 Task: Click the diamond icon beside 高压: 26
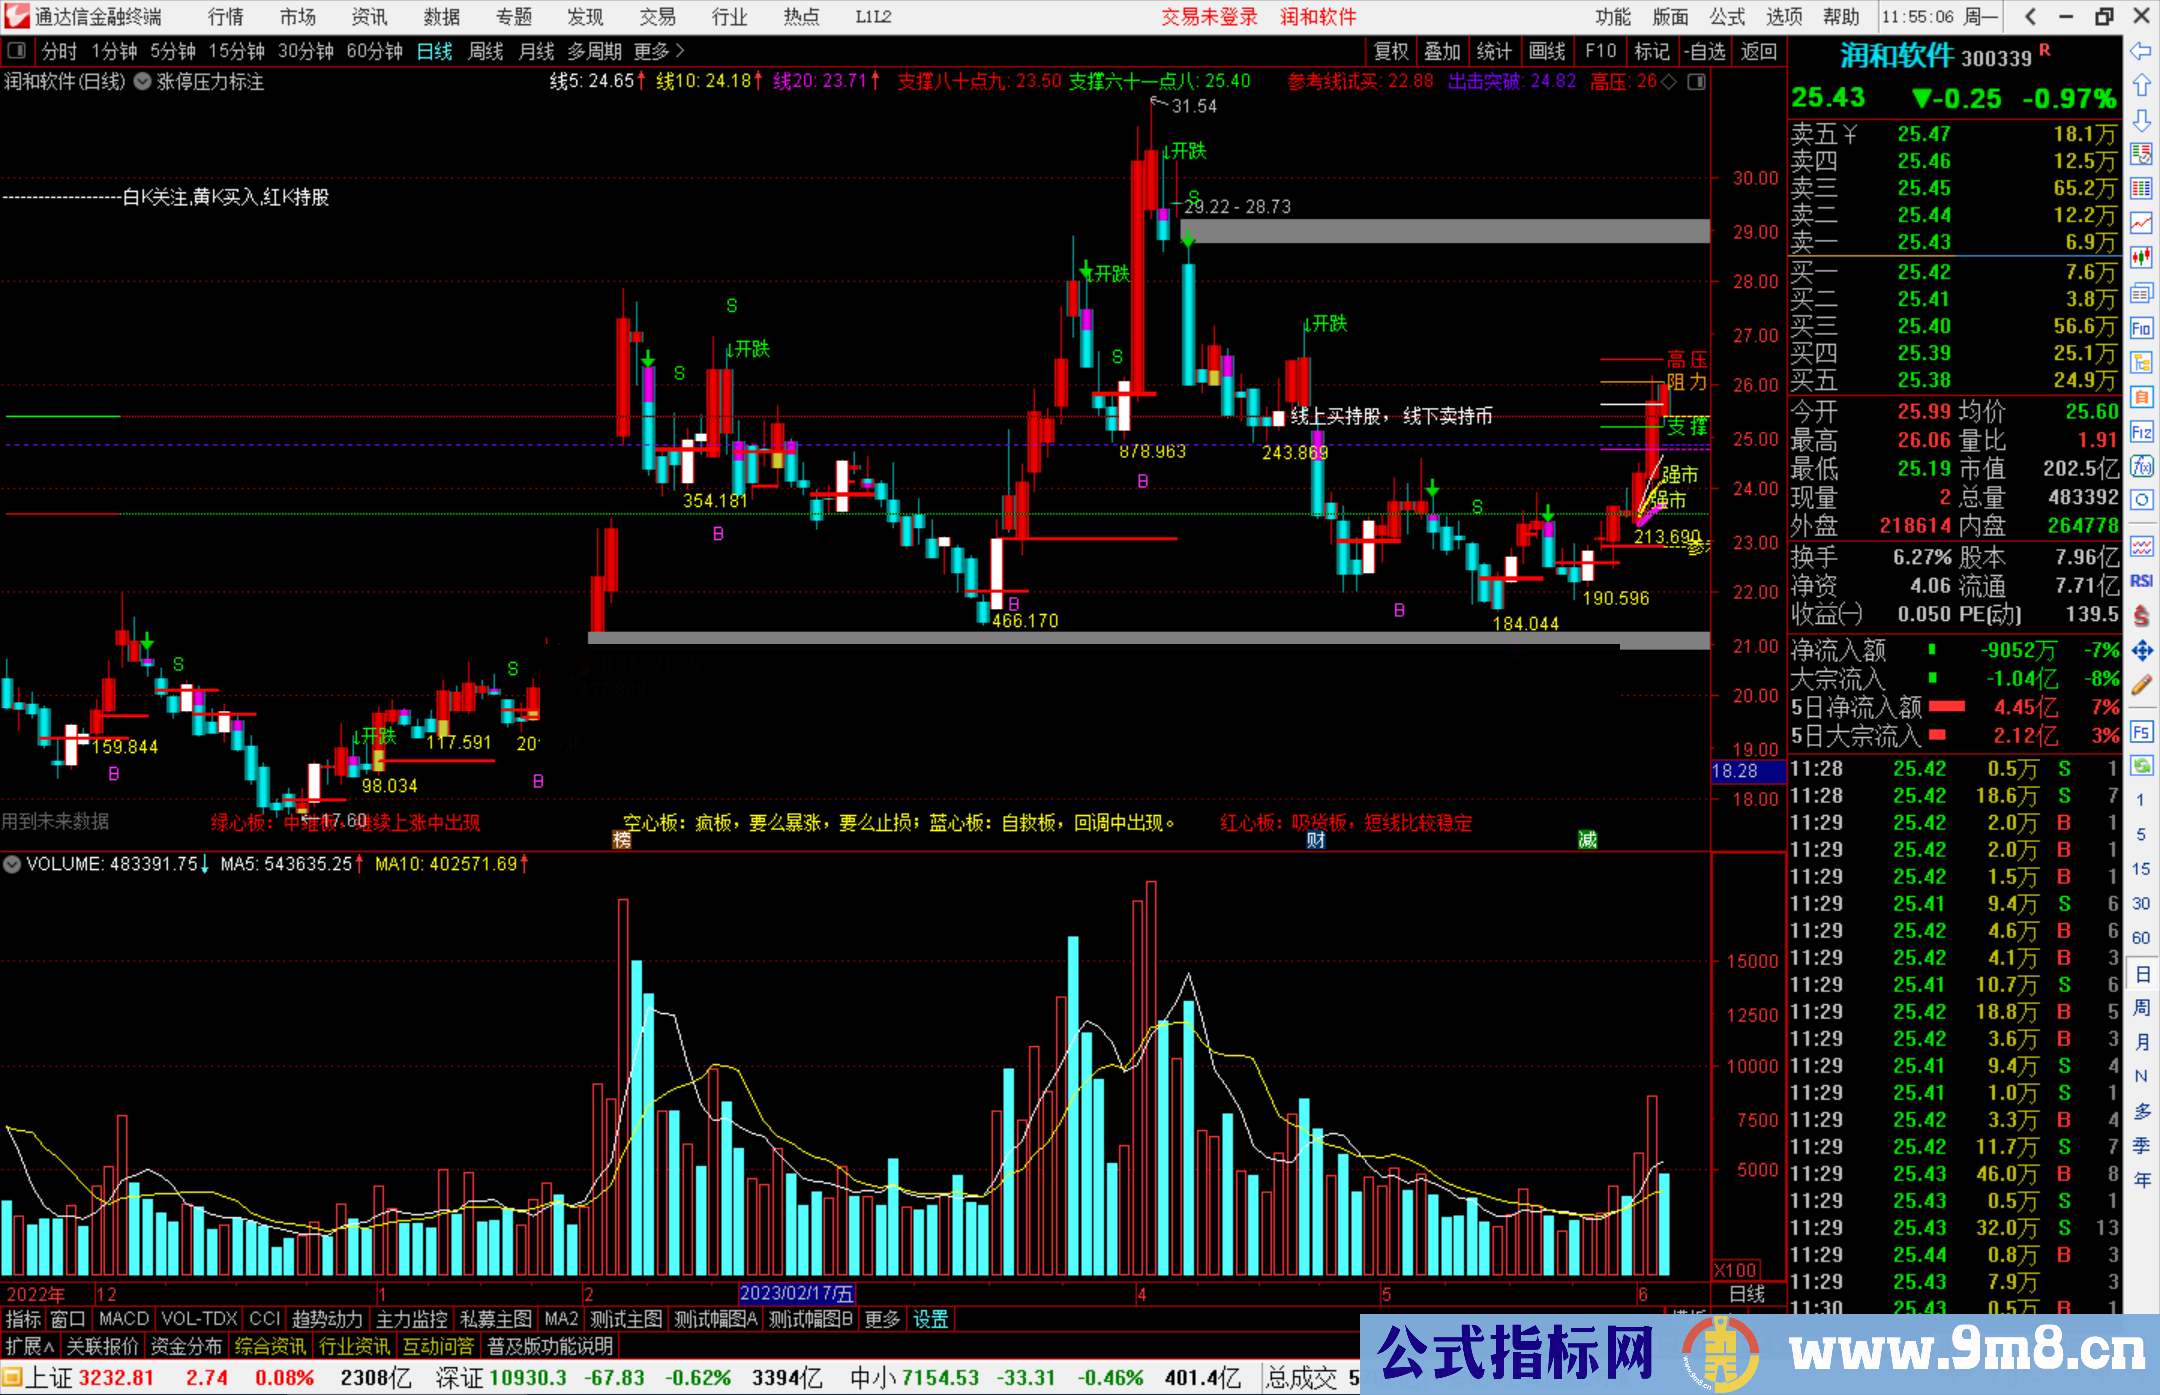tap(1668, 82)
